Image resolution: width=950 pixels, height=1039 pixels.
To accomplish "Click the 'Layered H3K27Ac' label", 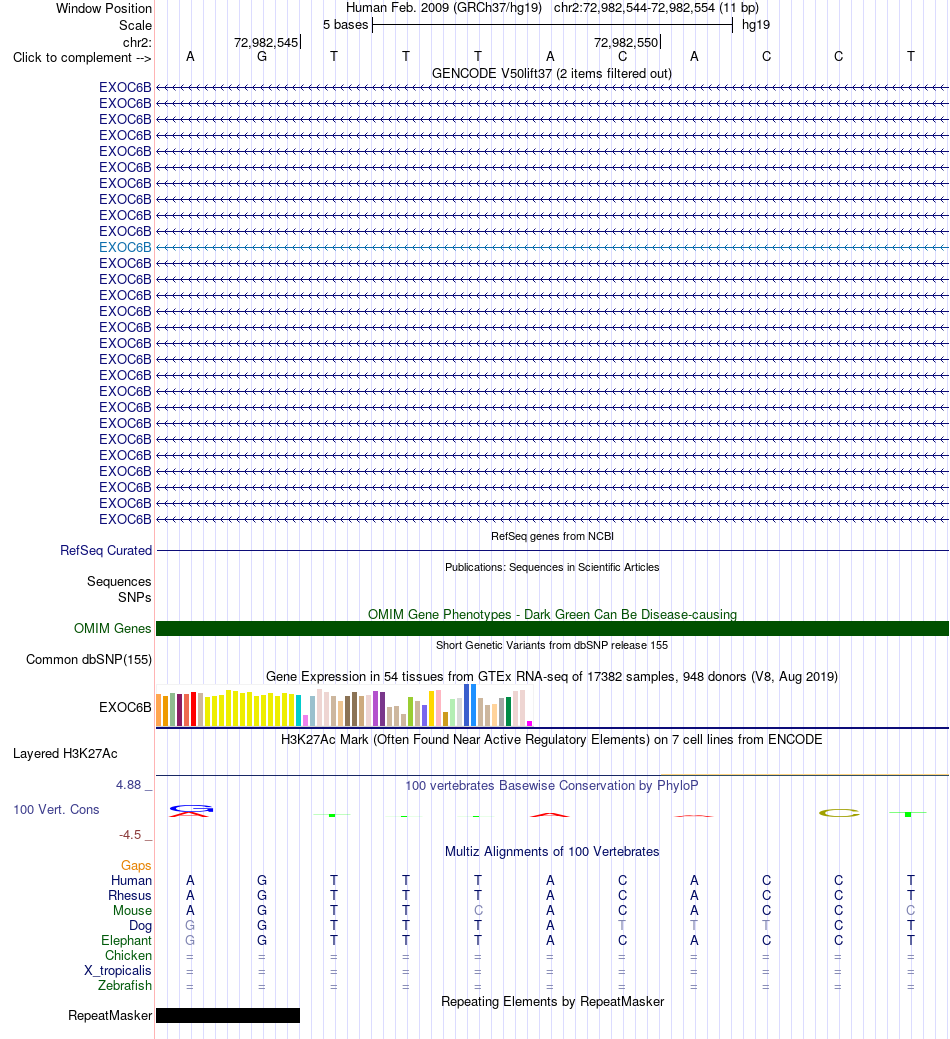I will pos(65,753).
